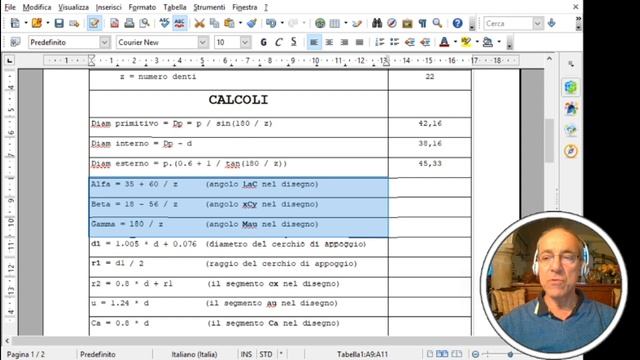Viewport: 640px width, 360px height.
Task: Toggle underline with the S button
Action: coord(293,42)
